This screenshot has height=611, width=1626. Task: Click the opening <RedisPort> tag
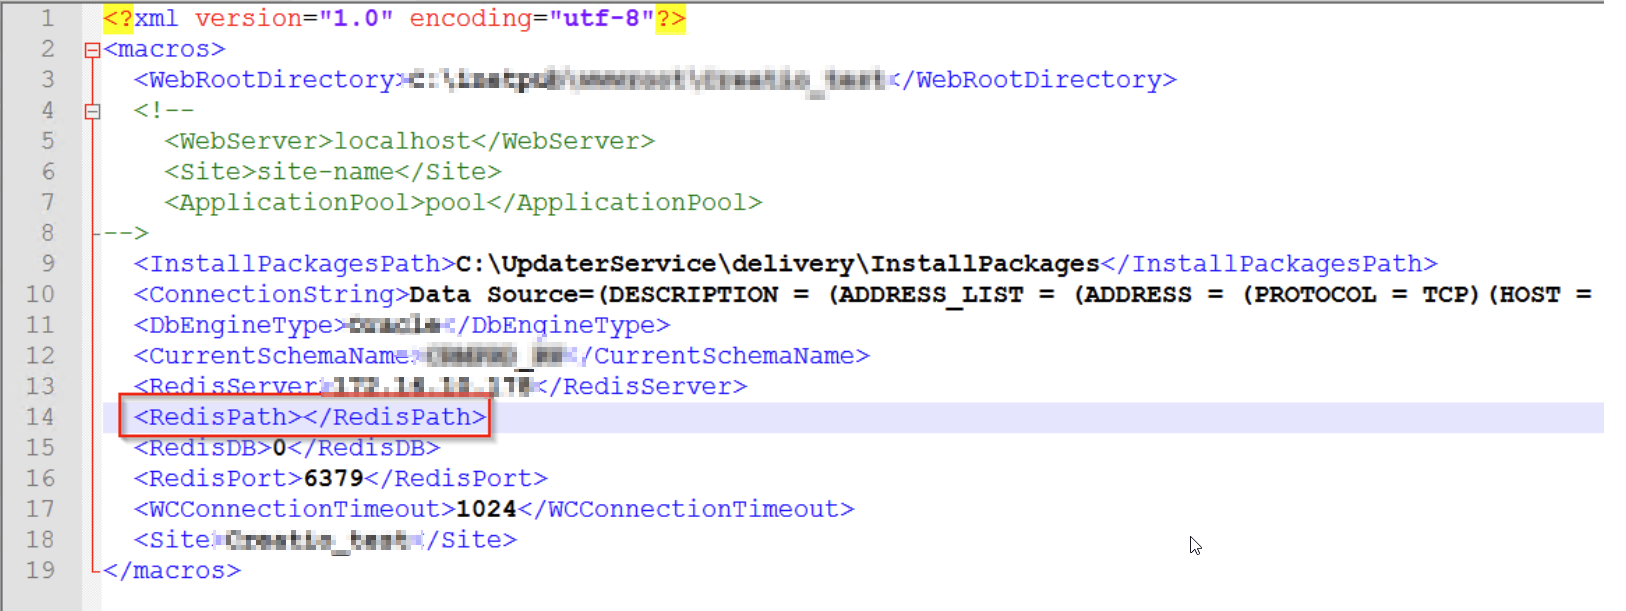218,479
